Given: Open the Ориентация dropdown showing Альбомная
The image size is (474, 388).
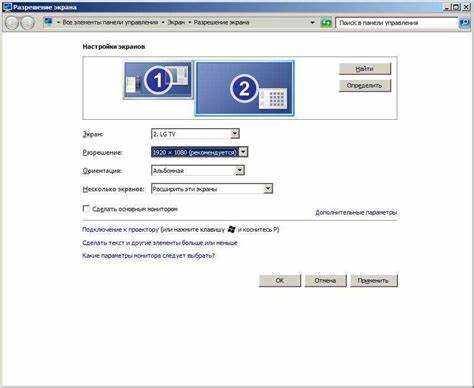Looking at the screenshot, I should click(x=198, y=171).
